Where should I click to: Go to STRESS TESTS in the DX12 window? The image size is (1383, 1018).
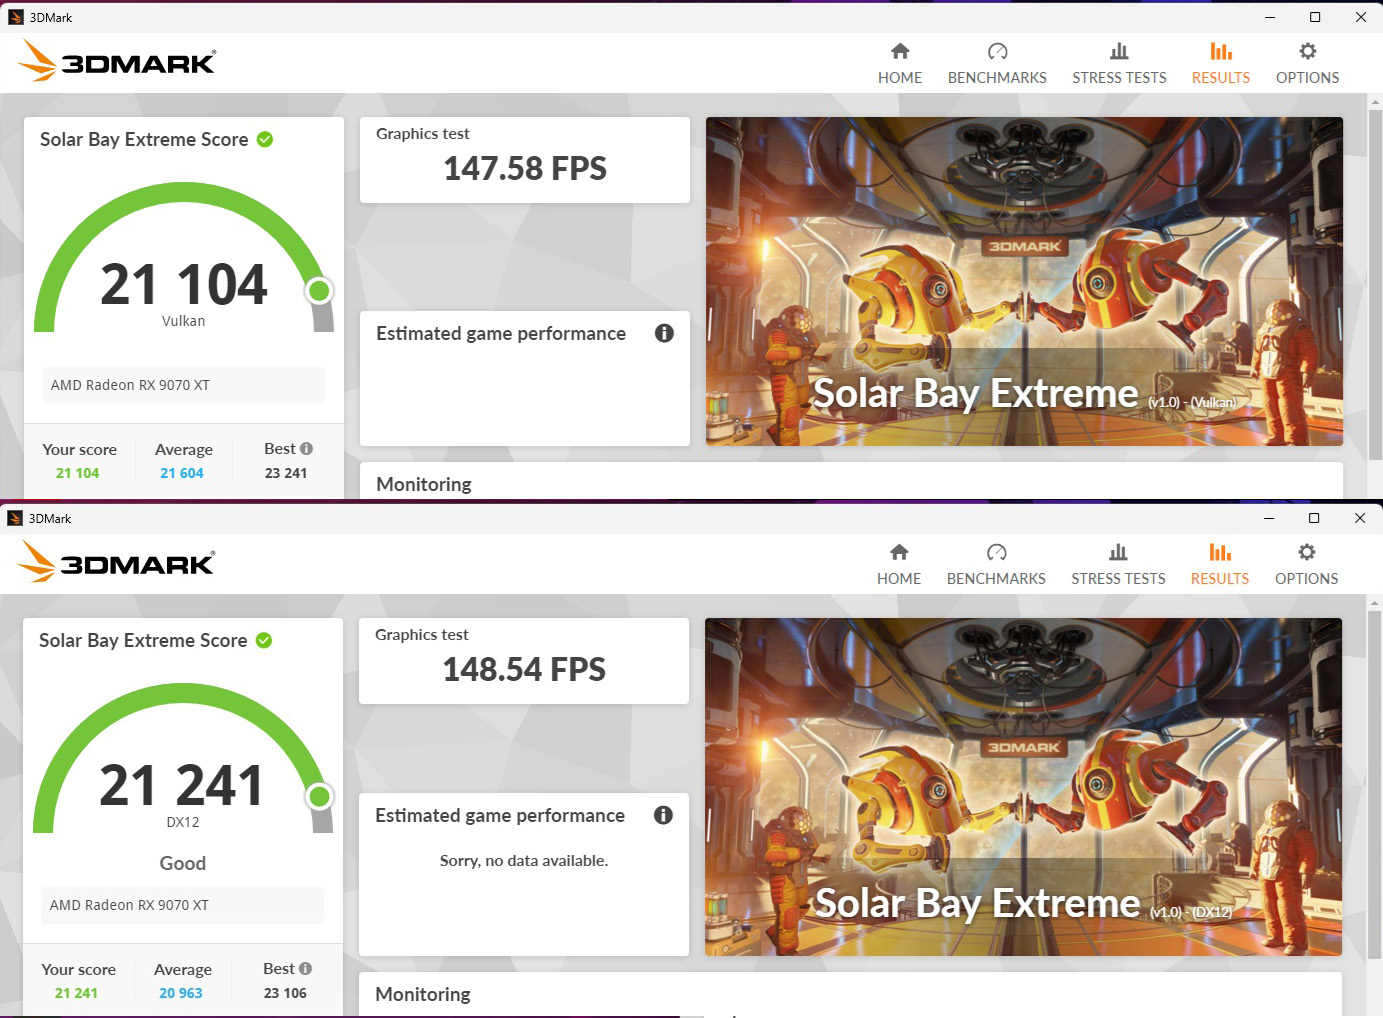1118,564
